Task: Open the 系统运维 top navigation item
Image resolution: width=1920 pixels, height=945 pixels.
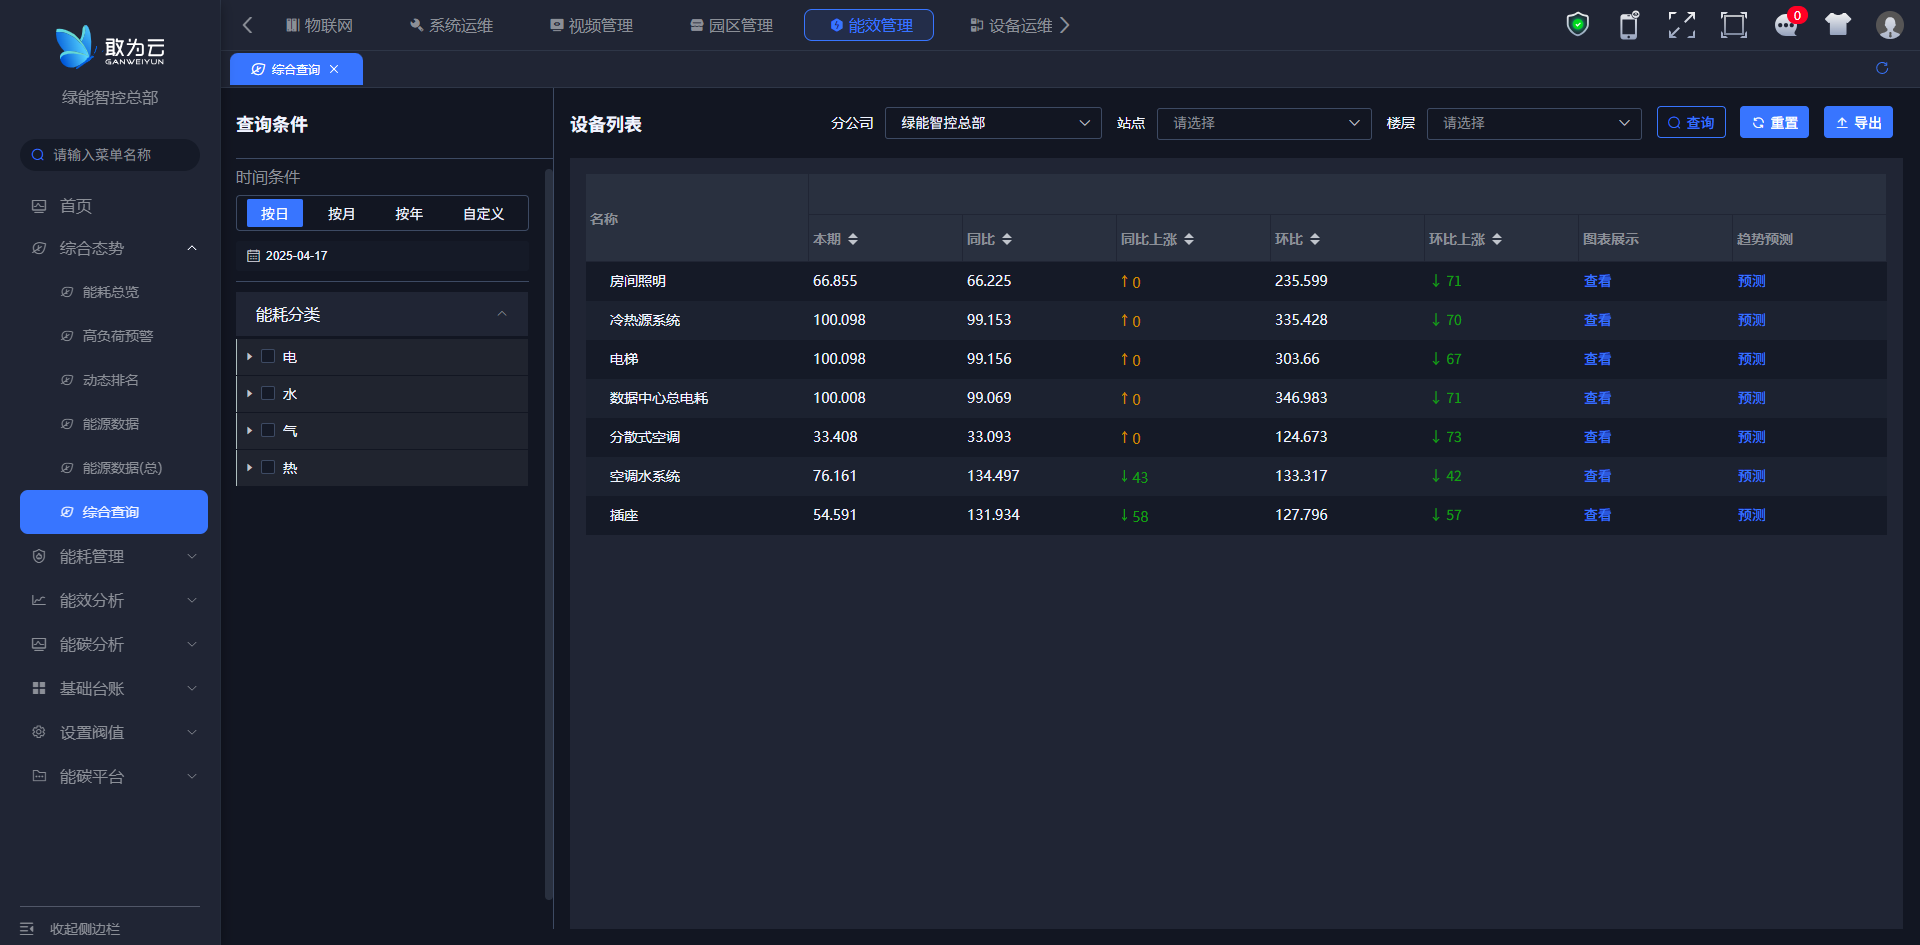Action: (451, 25)
